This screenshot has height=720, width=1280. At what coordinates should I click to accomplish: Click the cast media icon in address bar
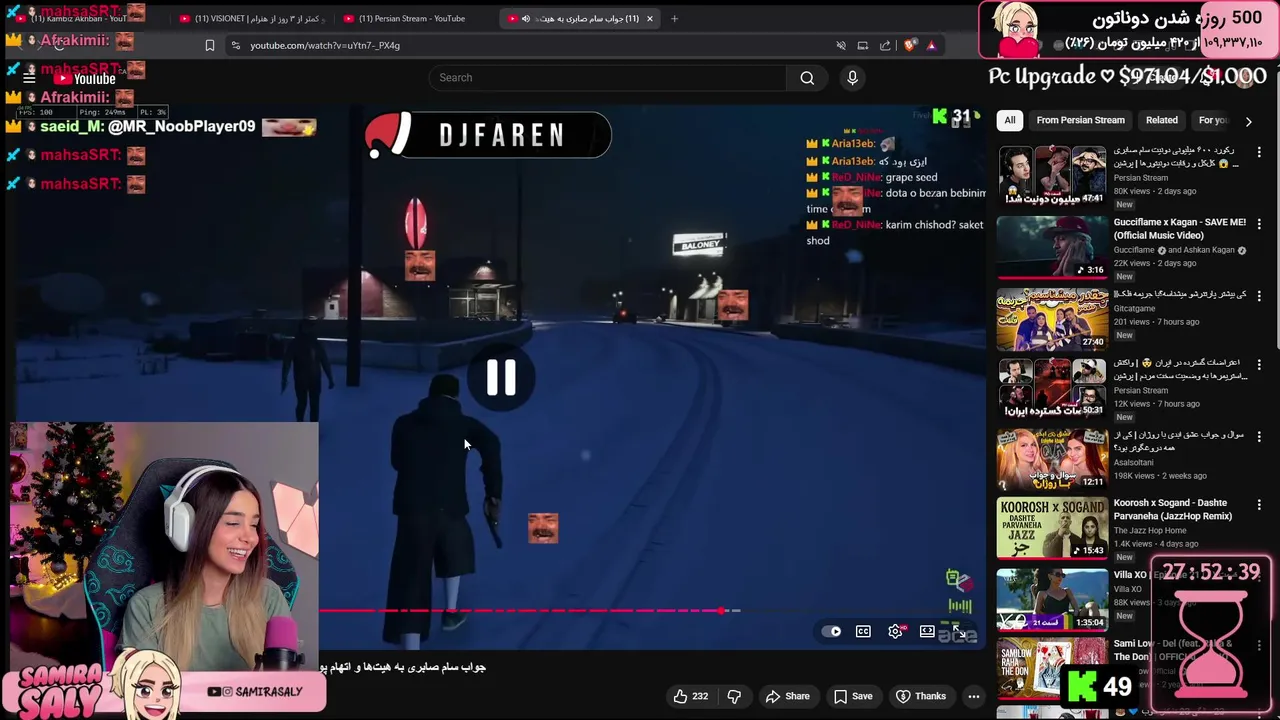pyautogui.click(x=862, y=45)
